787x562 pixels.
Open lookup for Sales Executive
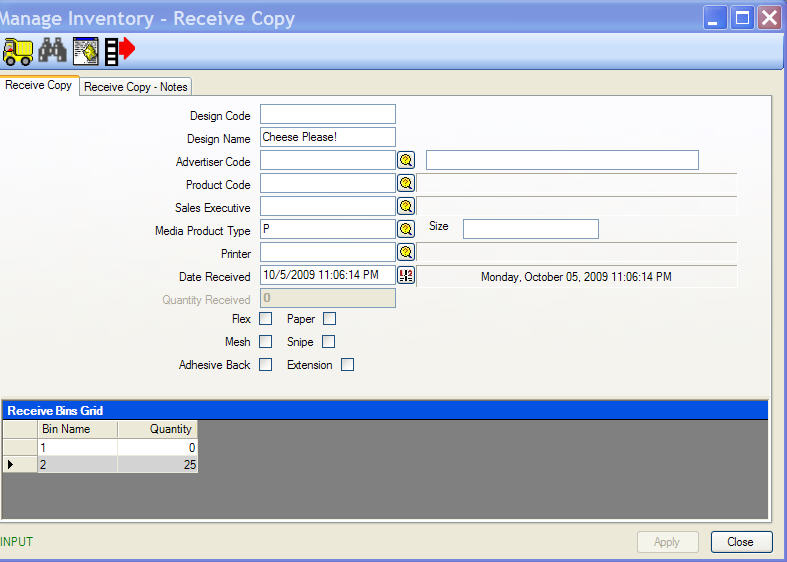coord(406,206)
